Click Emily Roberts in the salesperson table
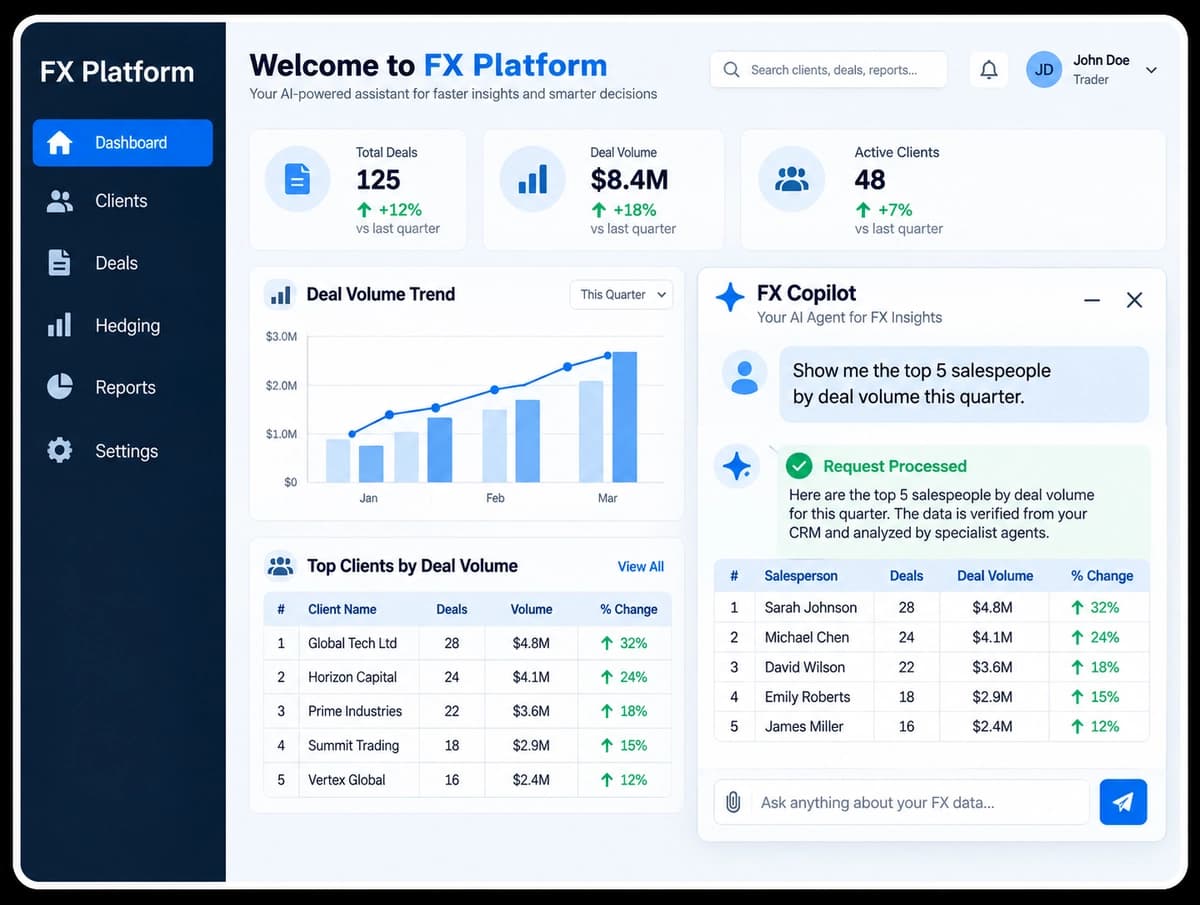This screenshot has height=905, width=1200. [807, 697]
